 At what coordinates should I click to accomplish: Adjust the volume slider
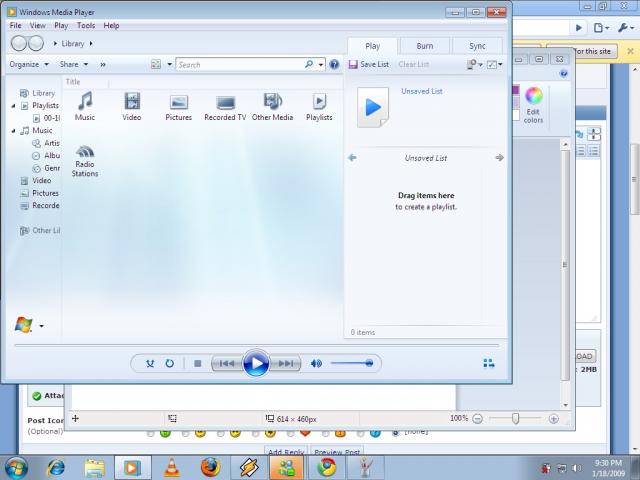click(x=352, y=363)
